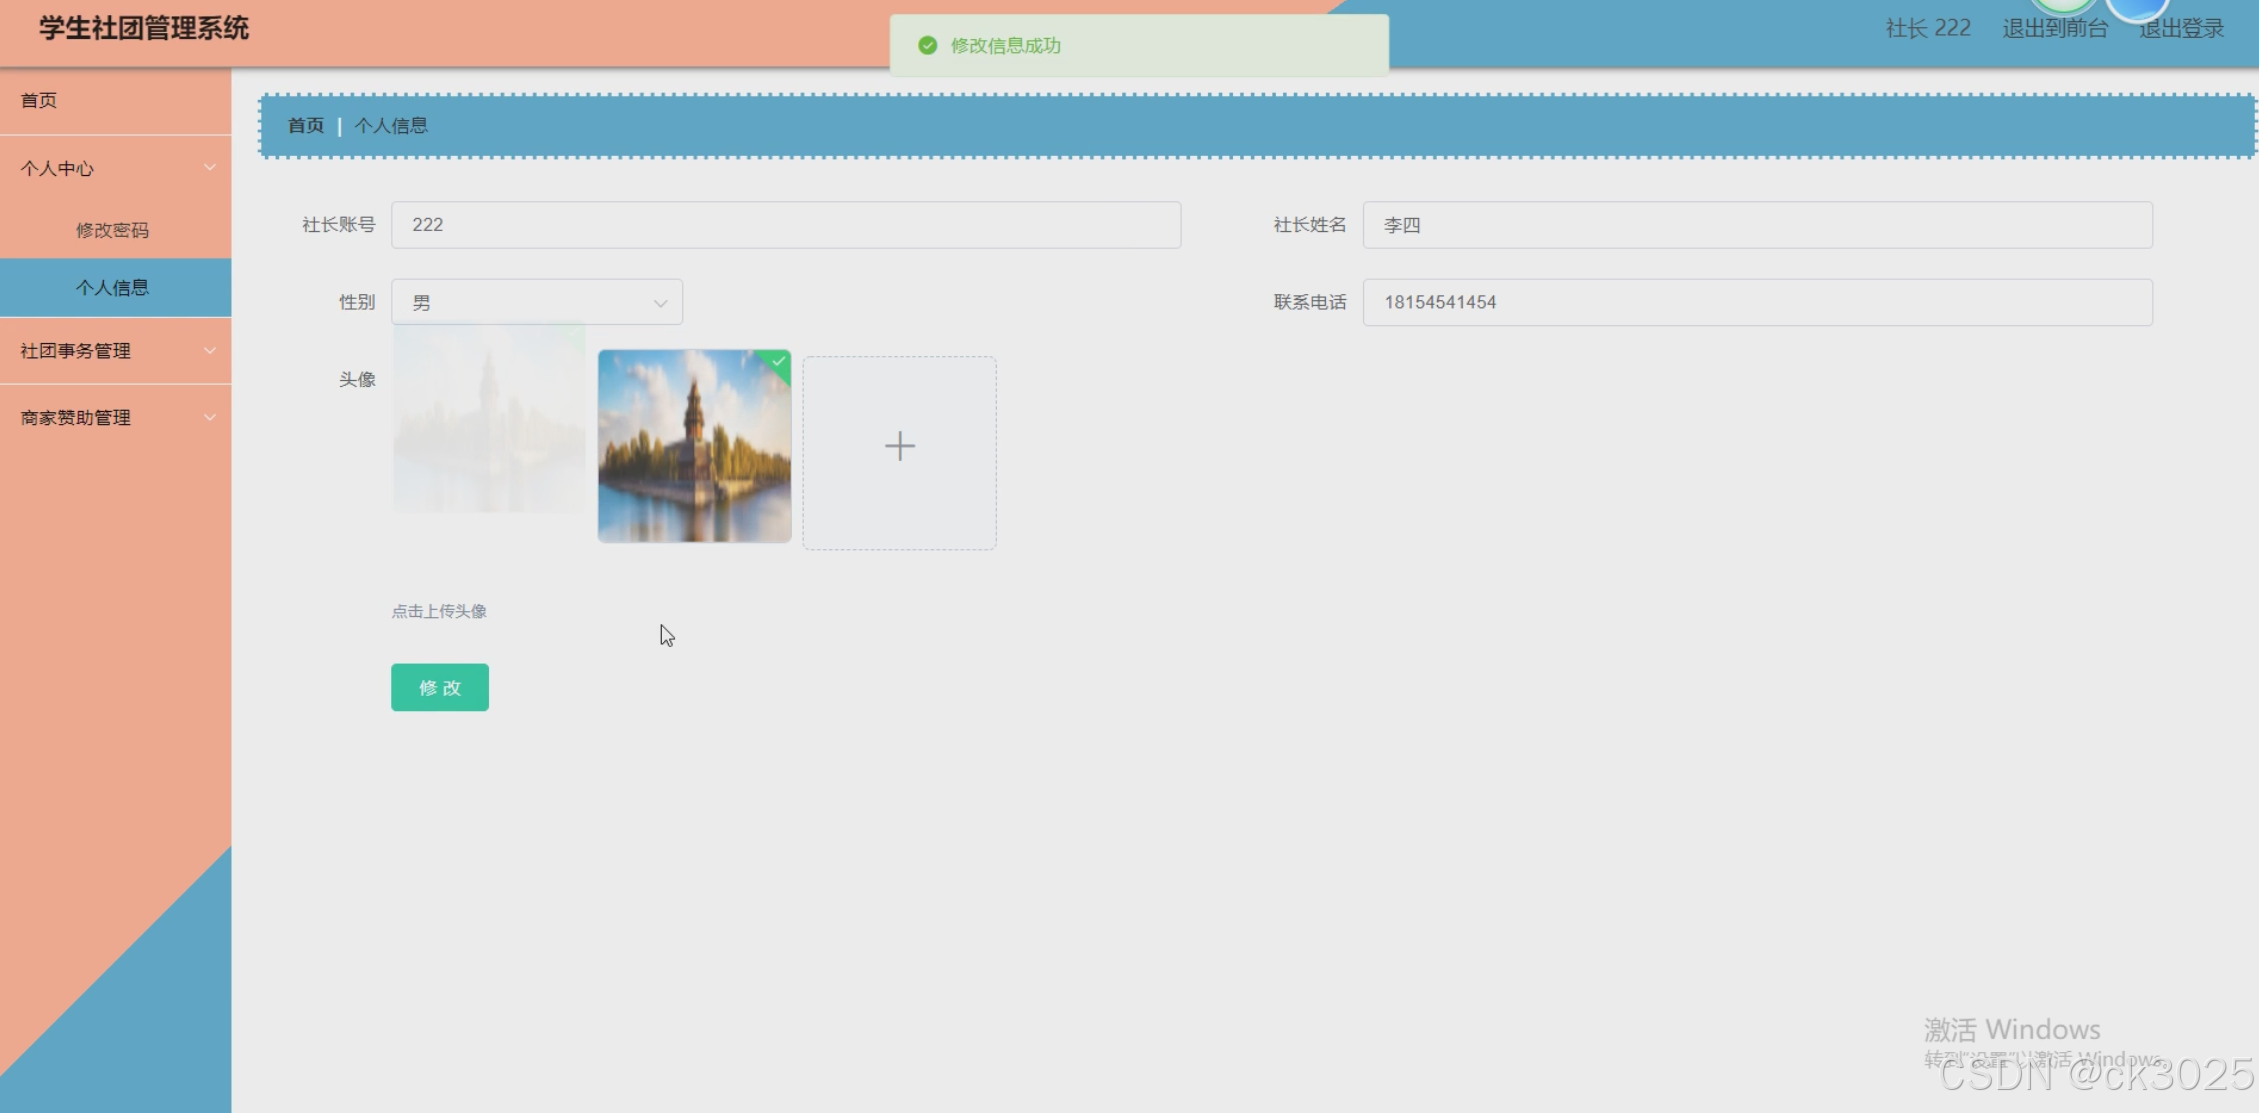Image resolution: width=2259 pixels, height=1113 pixels.
Task: Click 退出登录 to log out
Action: pyautogui.click(x=2181, y=29)
